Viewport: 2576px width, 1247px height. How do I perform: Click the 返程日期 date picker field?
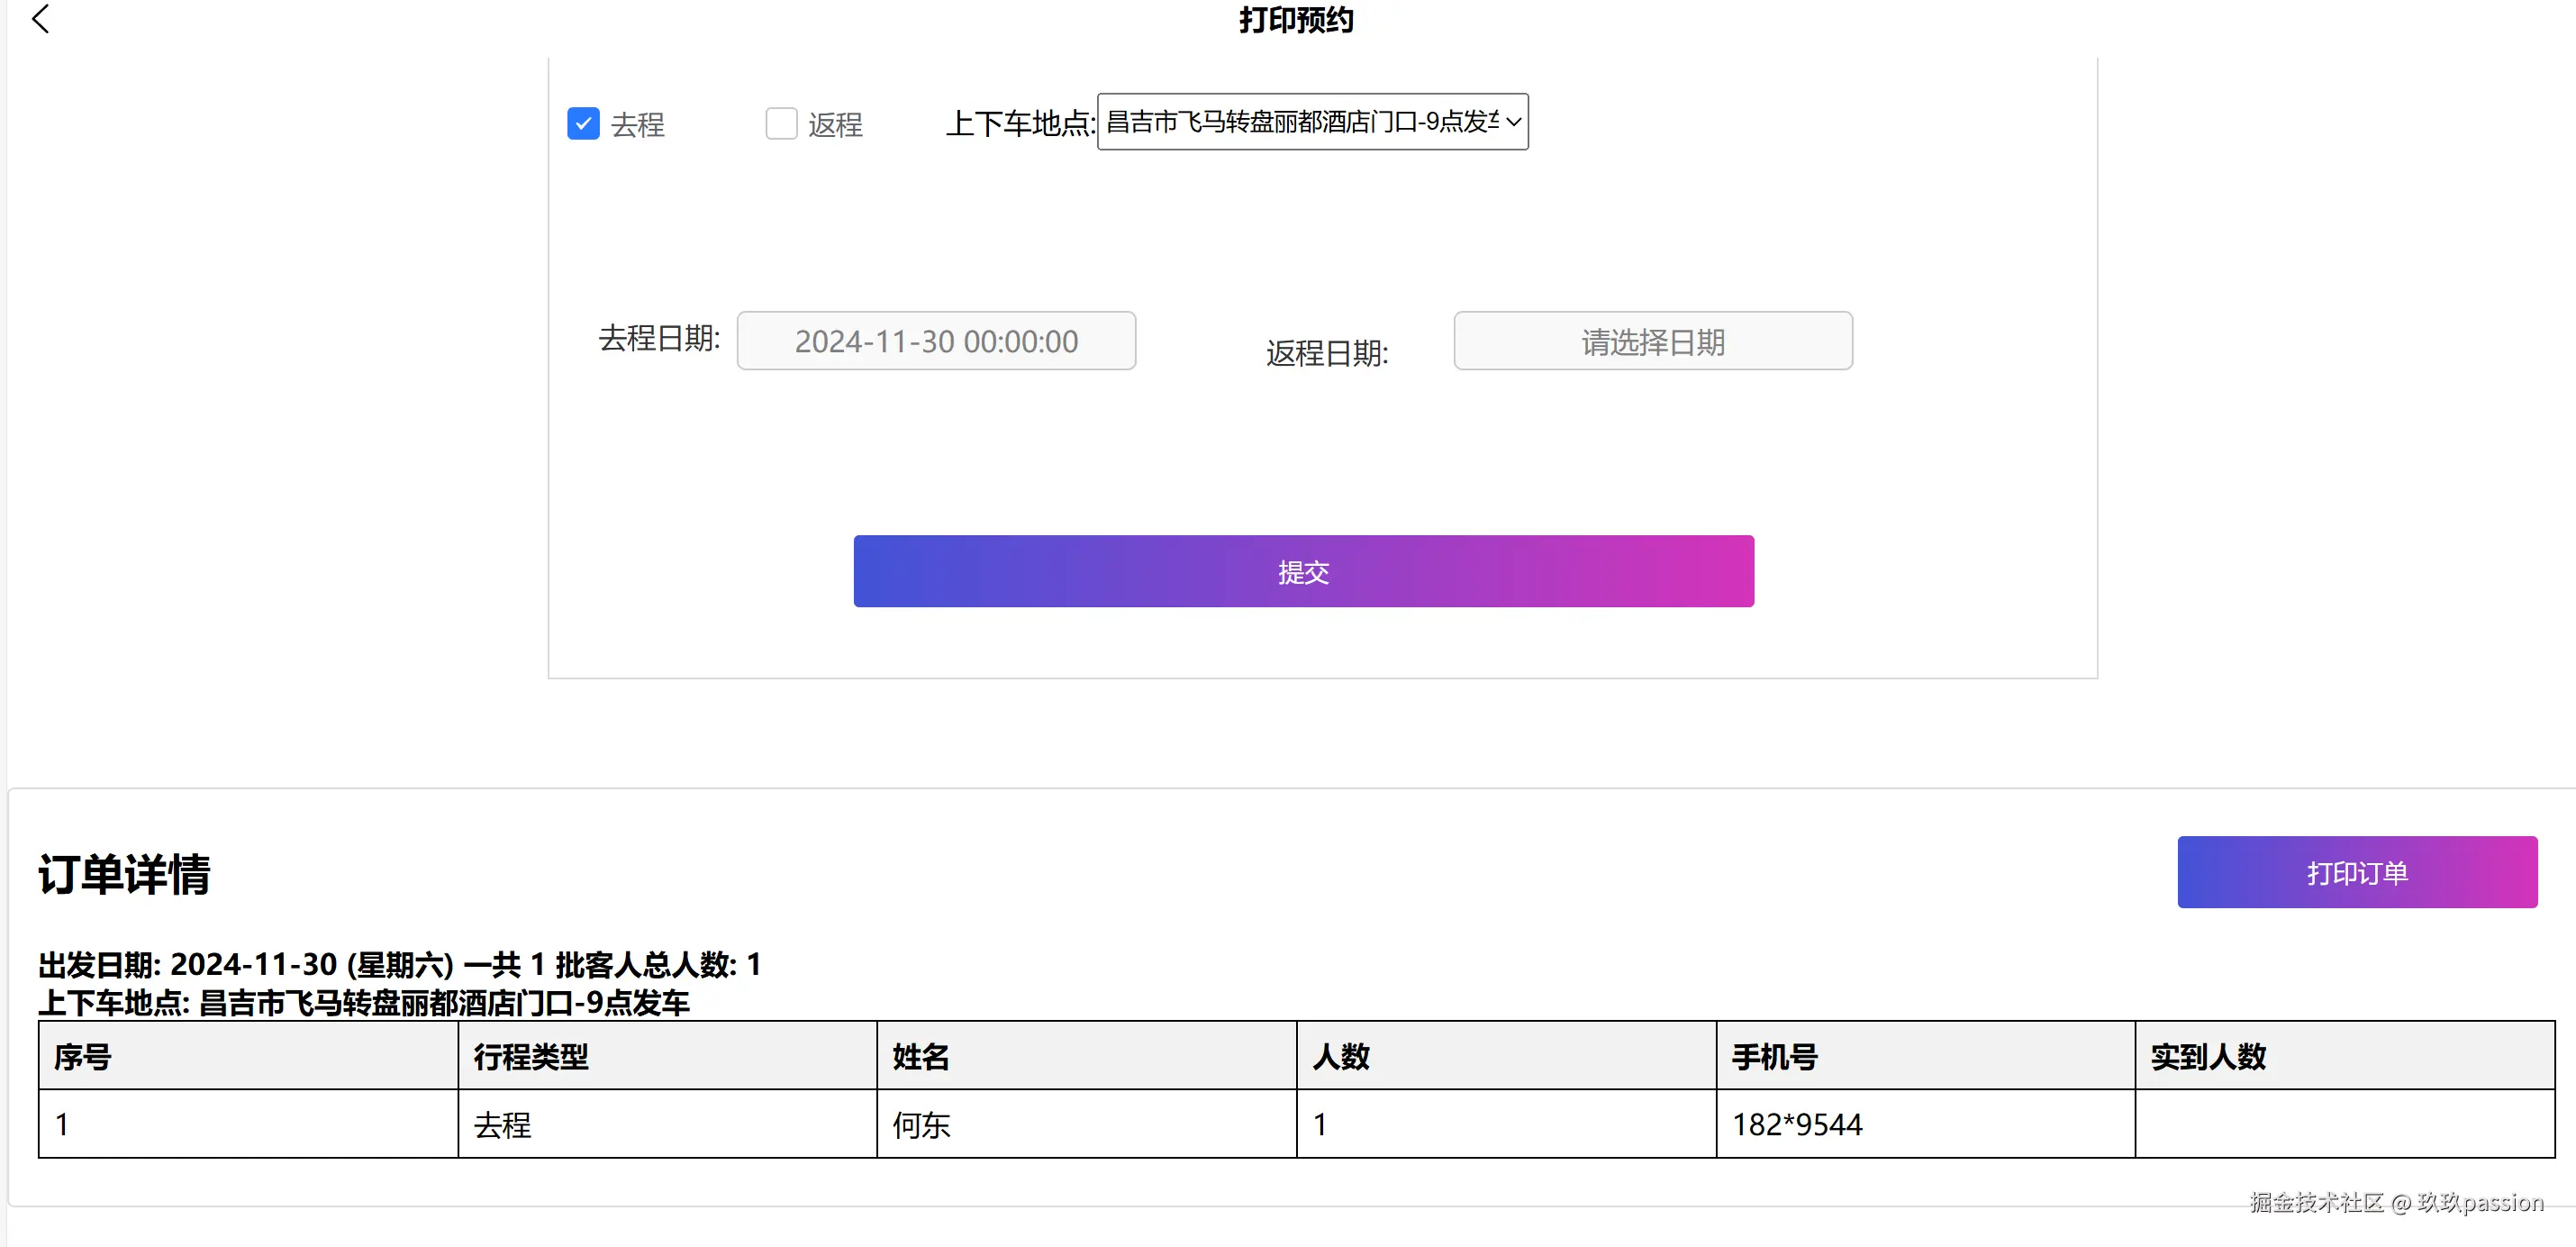(1652, 341)
